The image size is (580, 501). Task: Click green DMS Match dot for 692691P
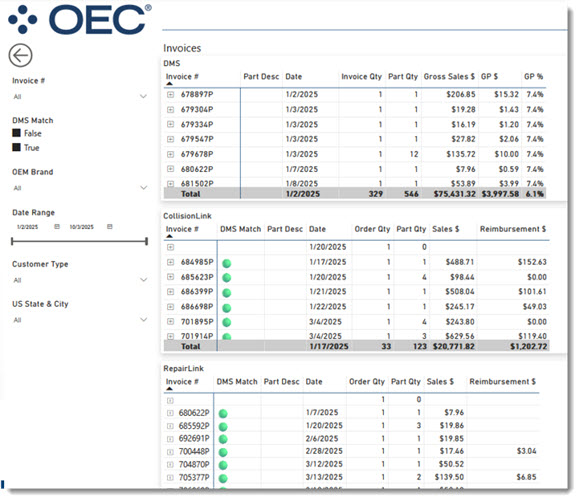coord(223,440)
